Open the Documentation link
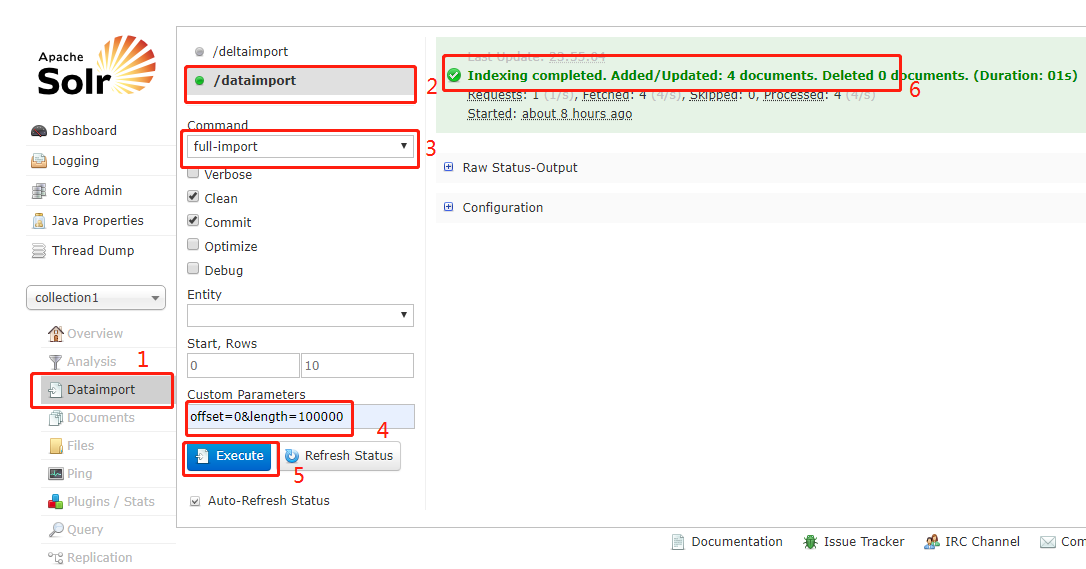 (x=736, y=542)
